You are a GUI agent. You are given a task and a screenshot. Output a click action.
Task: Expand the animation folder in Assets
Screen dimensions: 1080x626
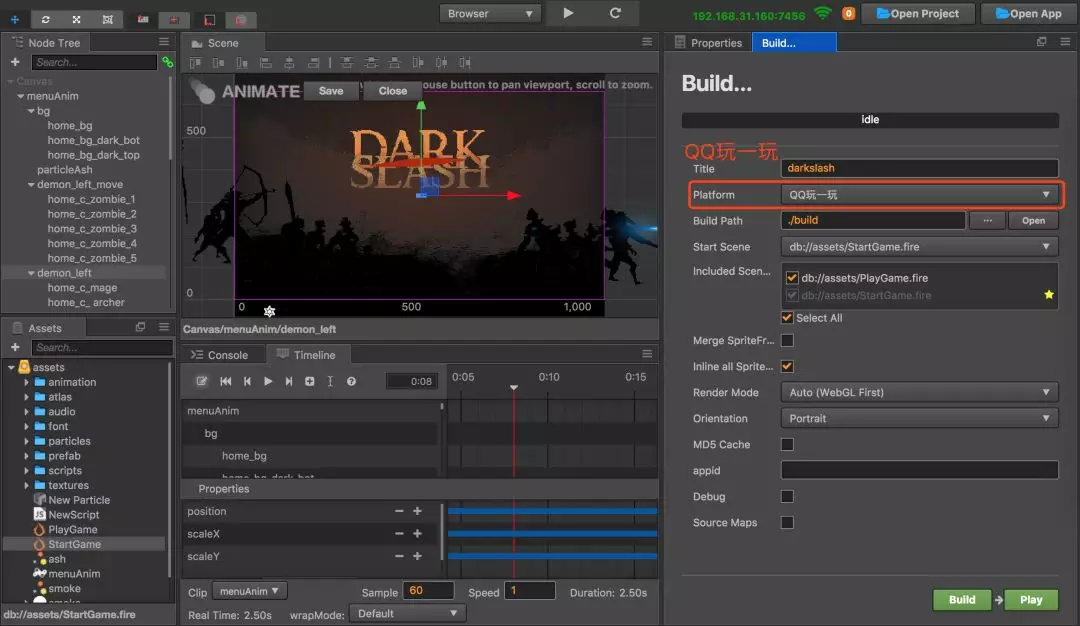[27, 382]
